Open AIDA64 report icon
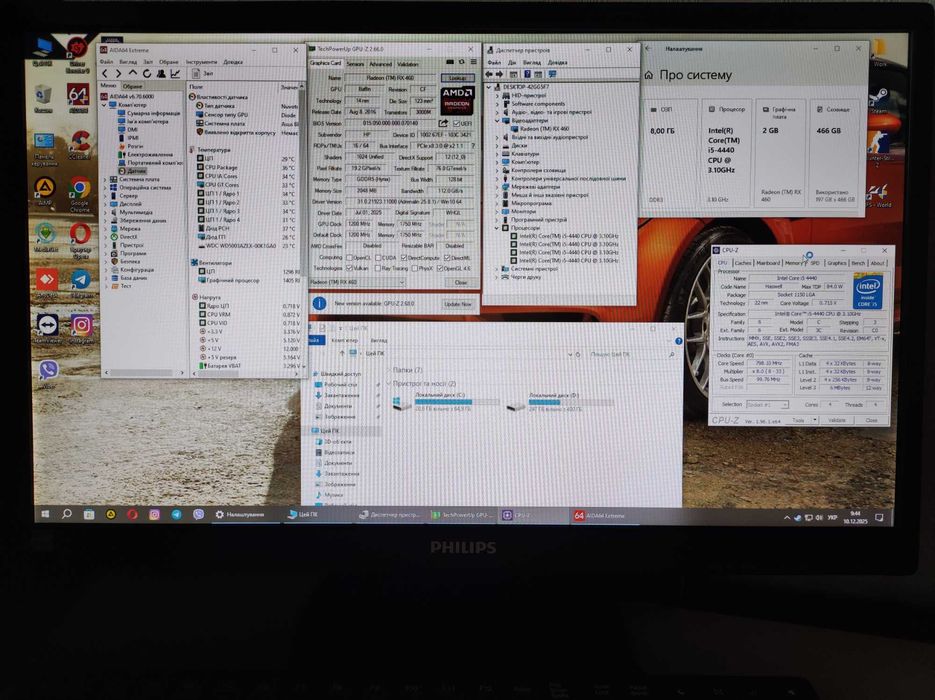The width and height of the screenshot is (935, 700). [196, 73]
